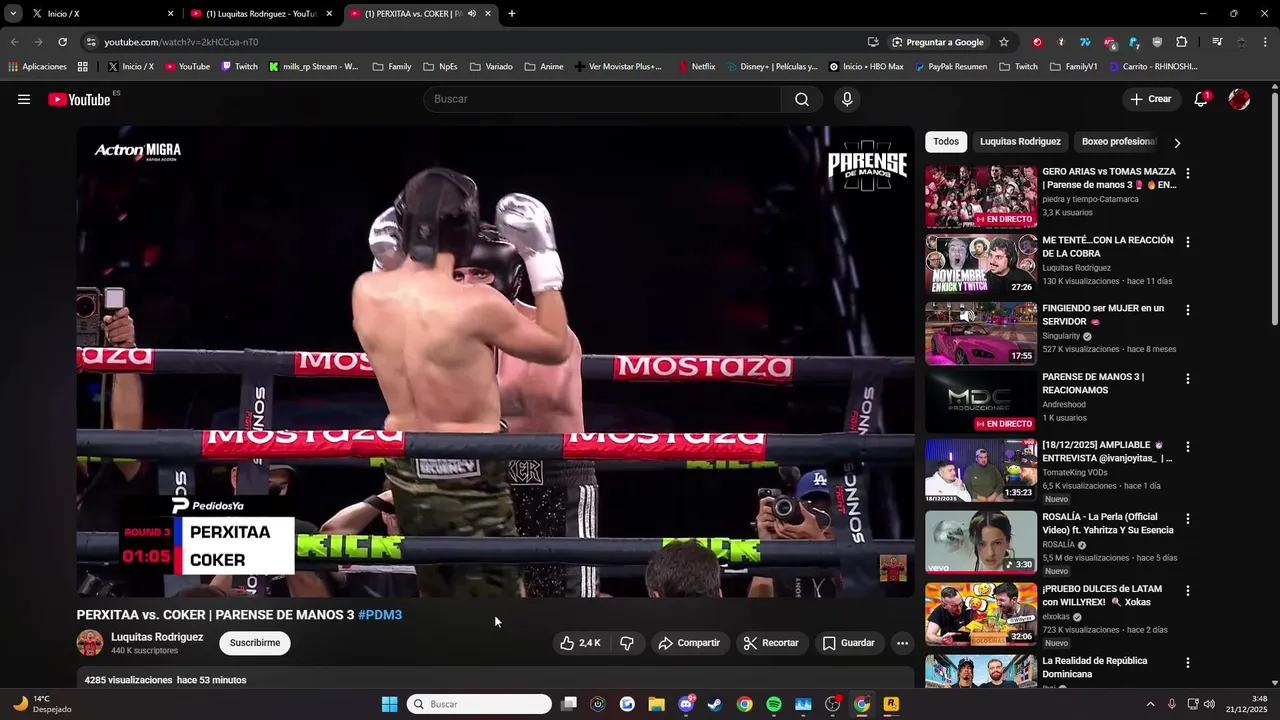Open the Anime bookmarks folder
The width and height of the screenshot is (1280, 720).
tap(544, 67)
